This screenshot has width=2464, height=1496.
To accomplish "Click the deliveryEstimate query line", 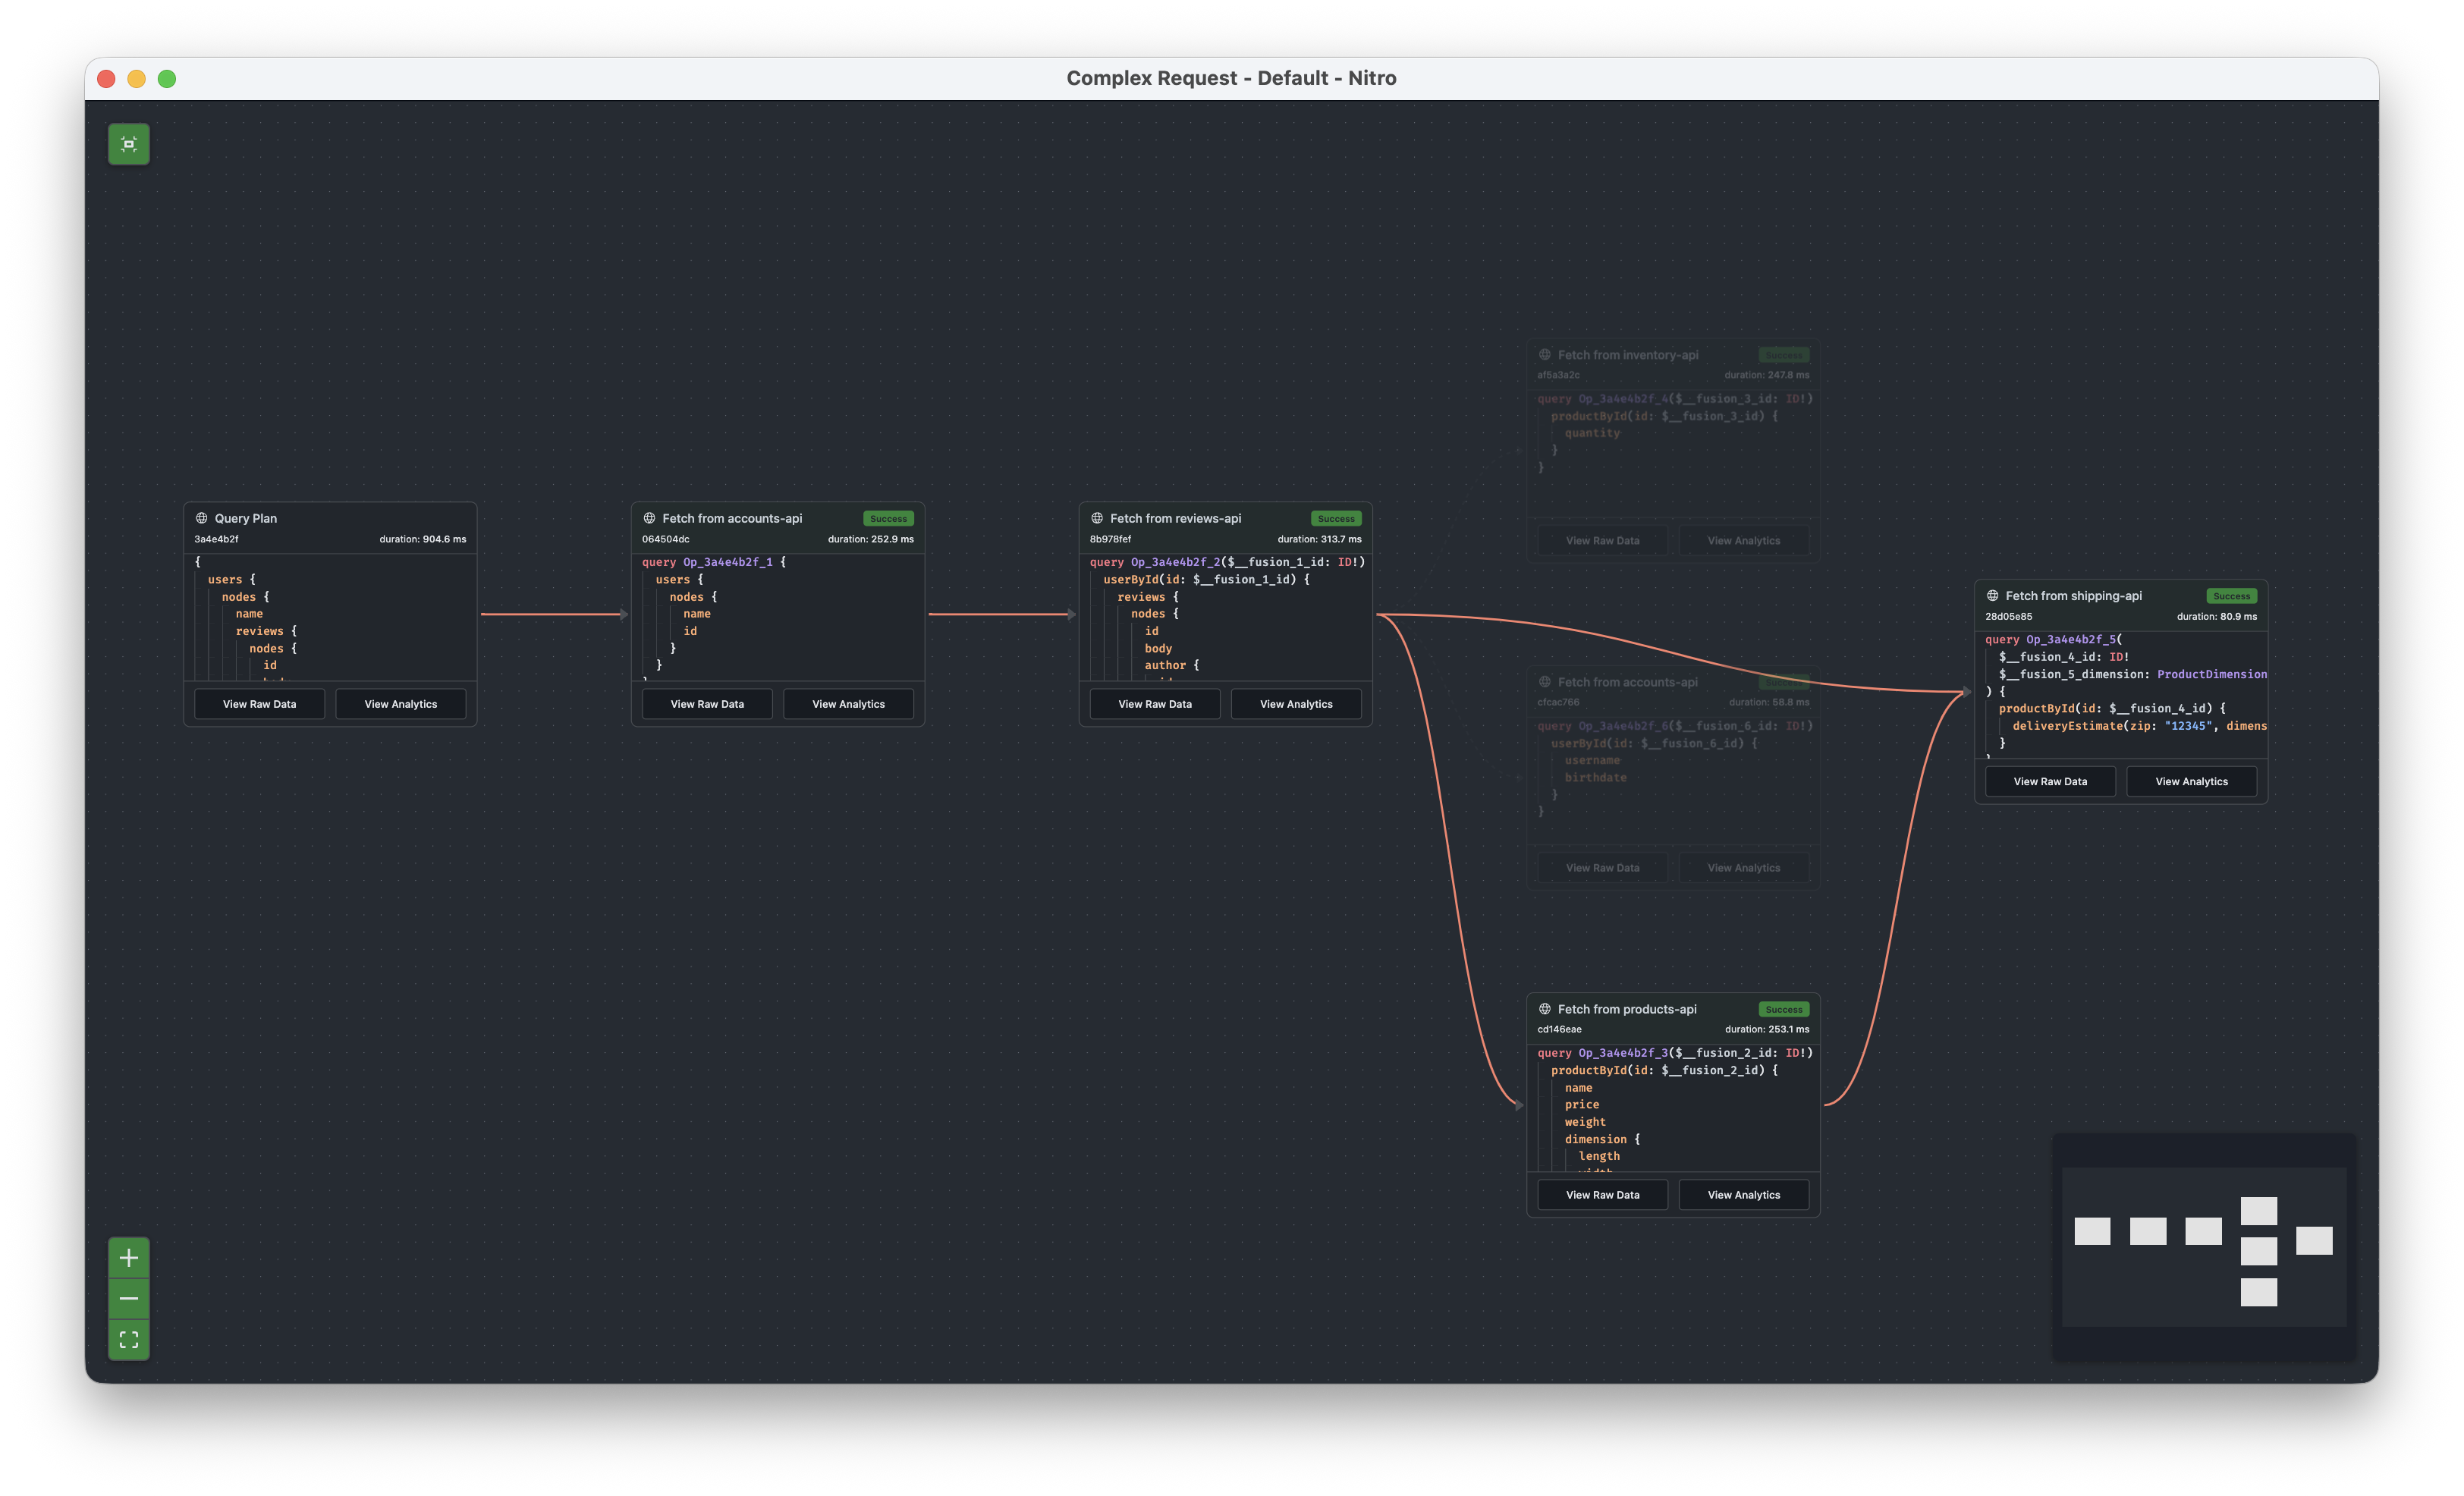I will tap(2139, 726).
